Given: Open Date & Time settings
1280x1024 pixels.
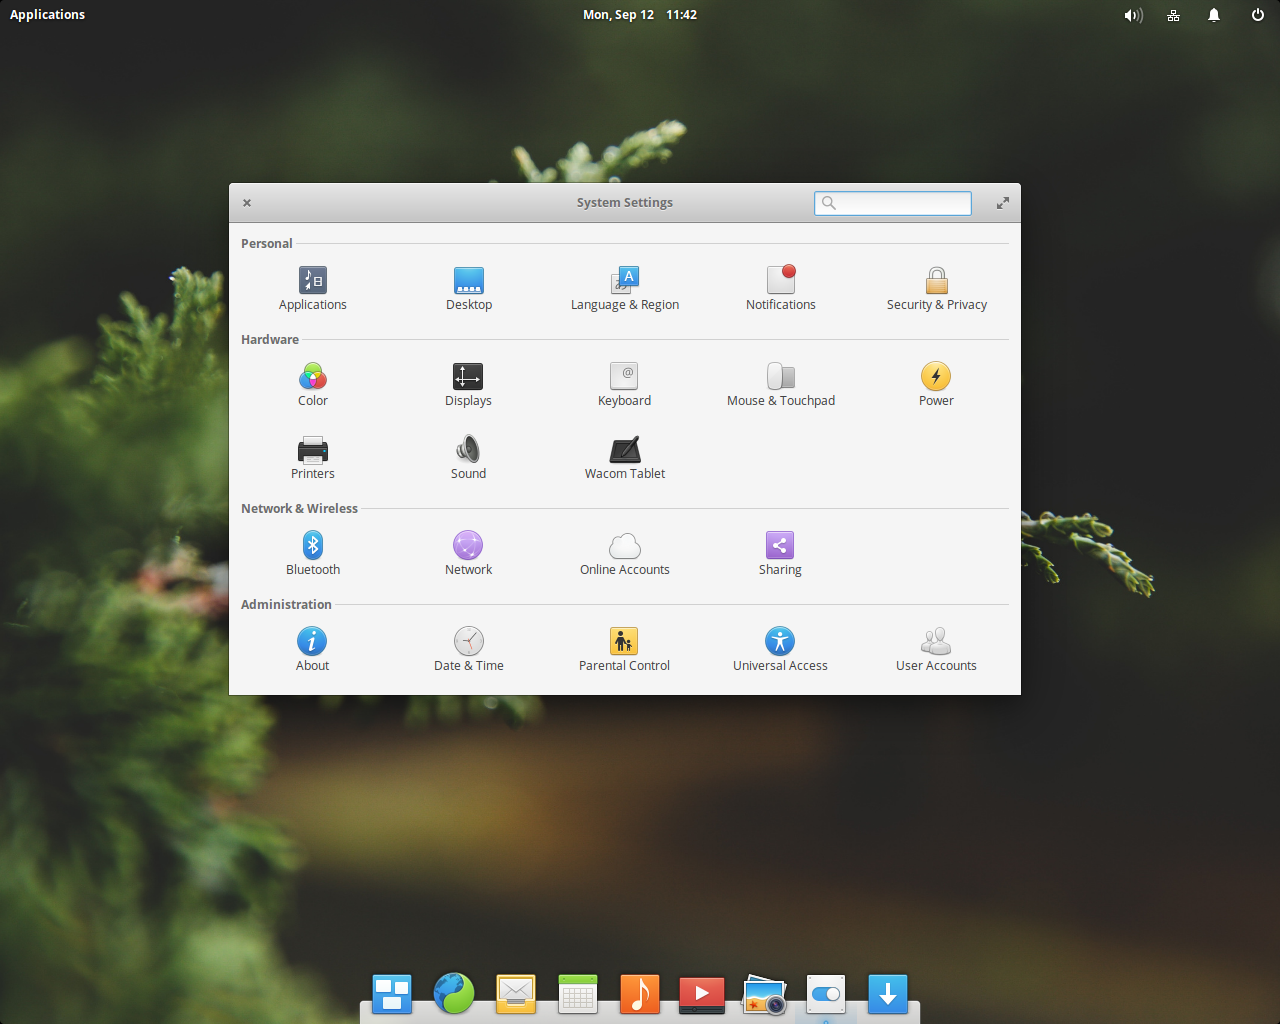Looking at the screenshot, I should pos(469,651).
